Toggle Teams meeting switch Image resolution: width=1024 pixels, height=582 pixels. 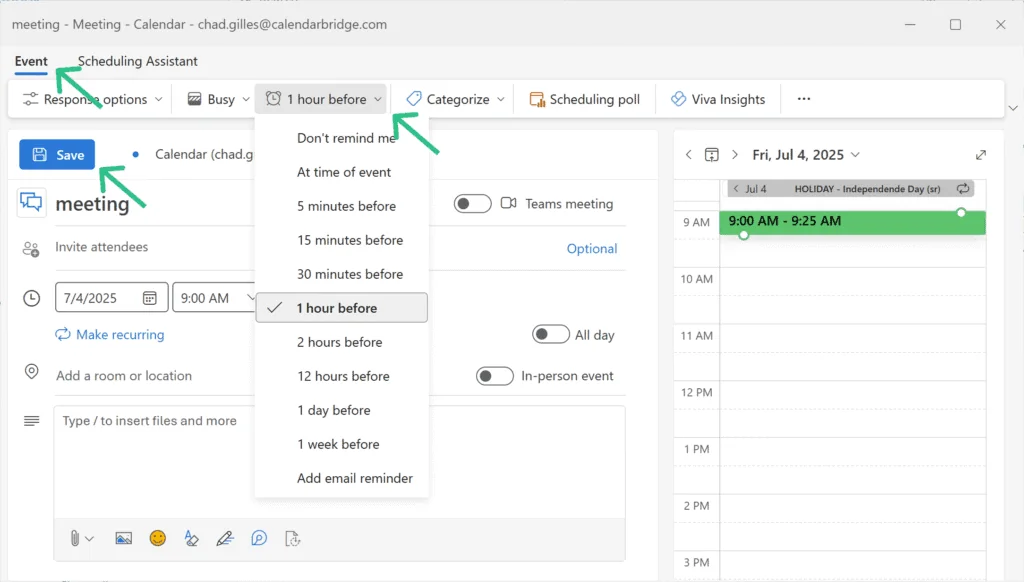tap(473, 204)
